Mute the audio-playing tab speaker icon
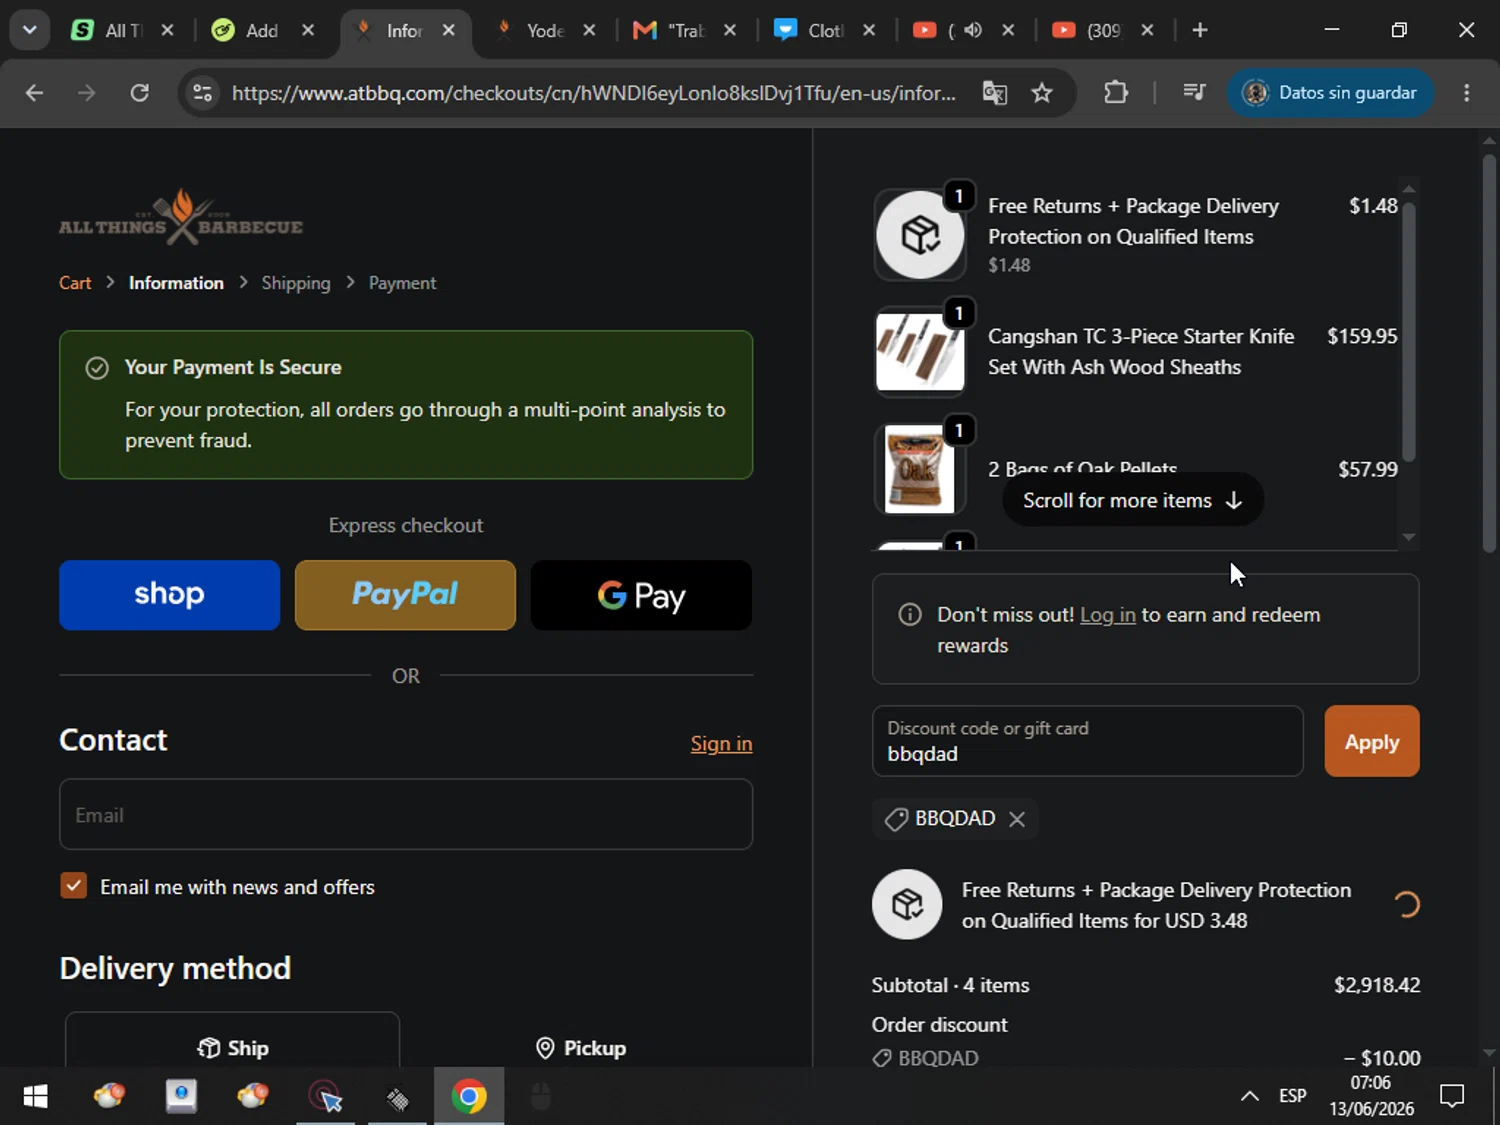The image size is (1500, 1125). pos(973,30)
